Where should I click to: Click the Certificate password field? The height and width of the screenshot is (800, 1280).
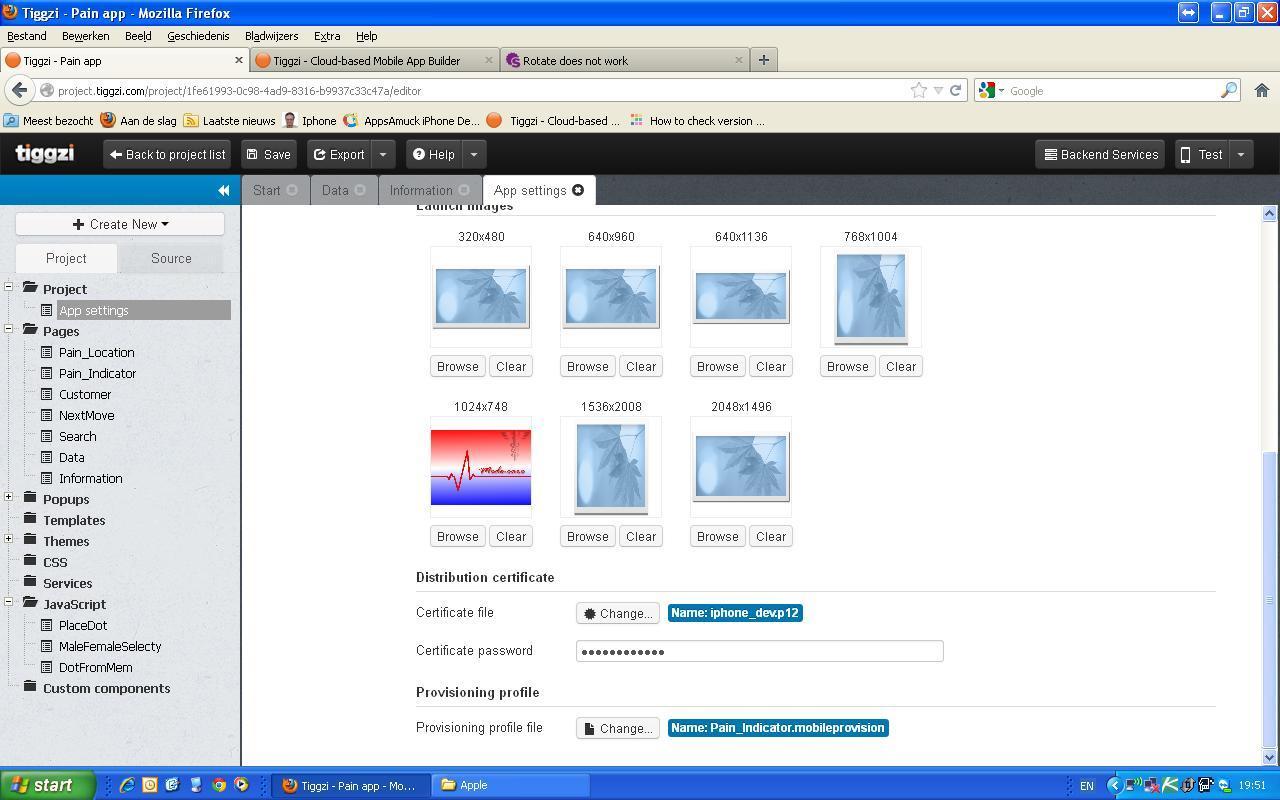click(759, 651)
